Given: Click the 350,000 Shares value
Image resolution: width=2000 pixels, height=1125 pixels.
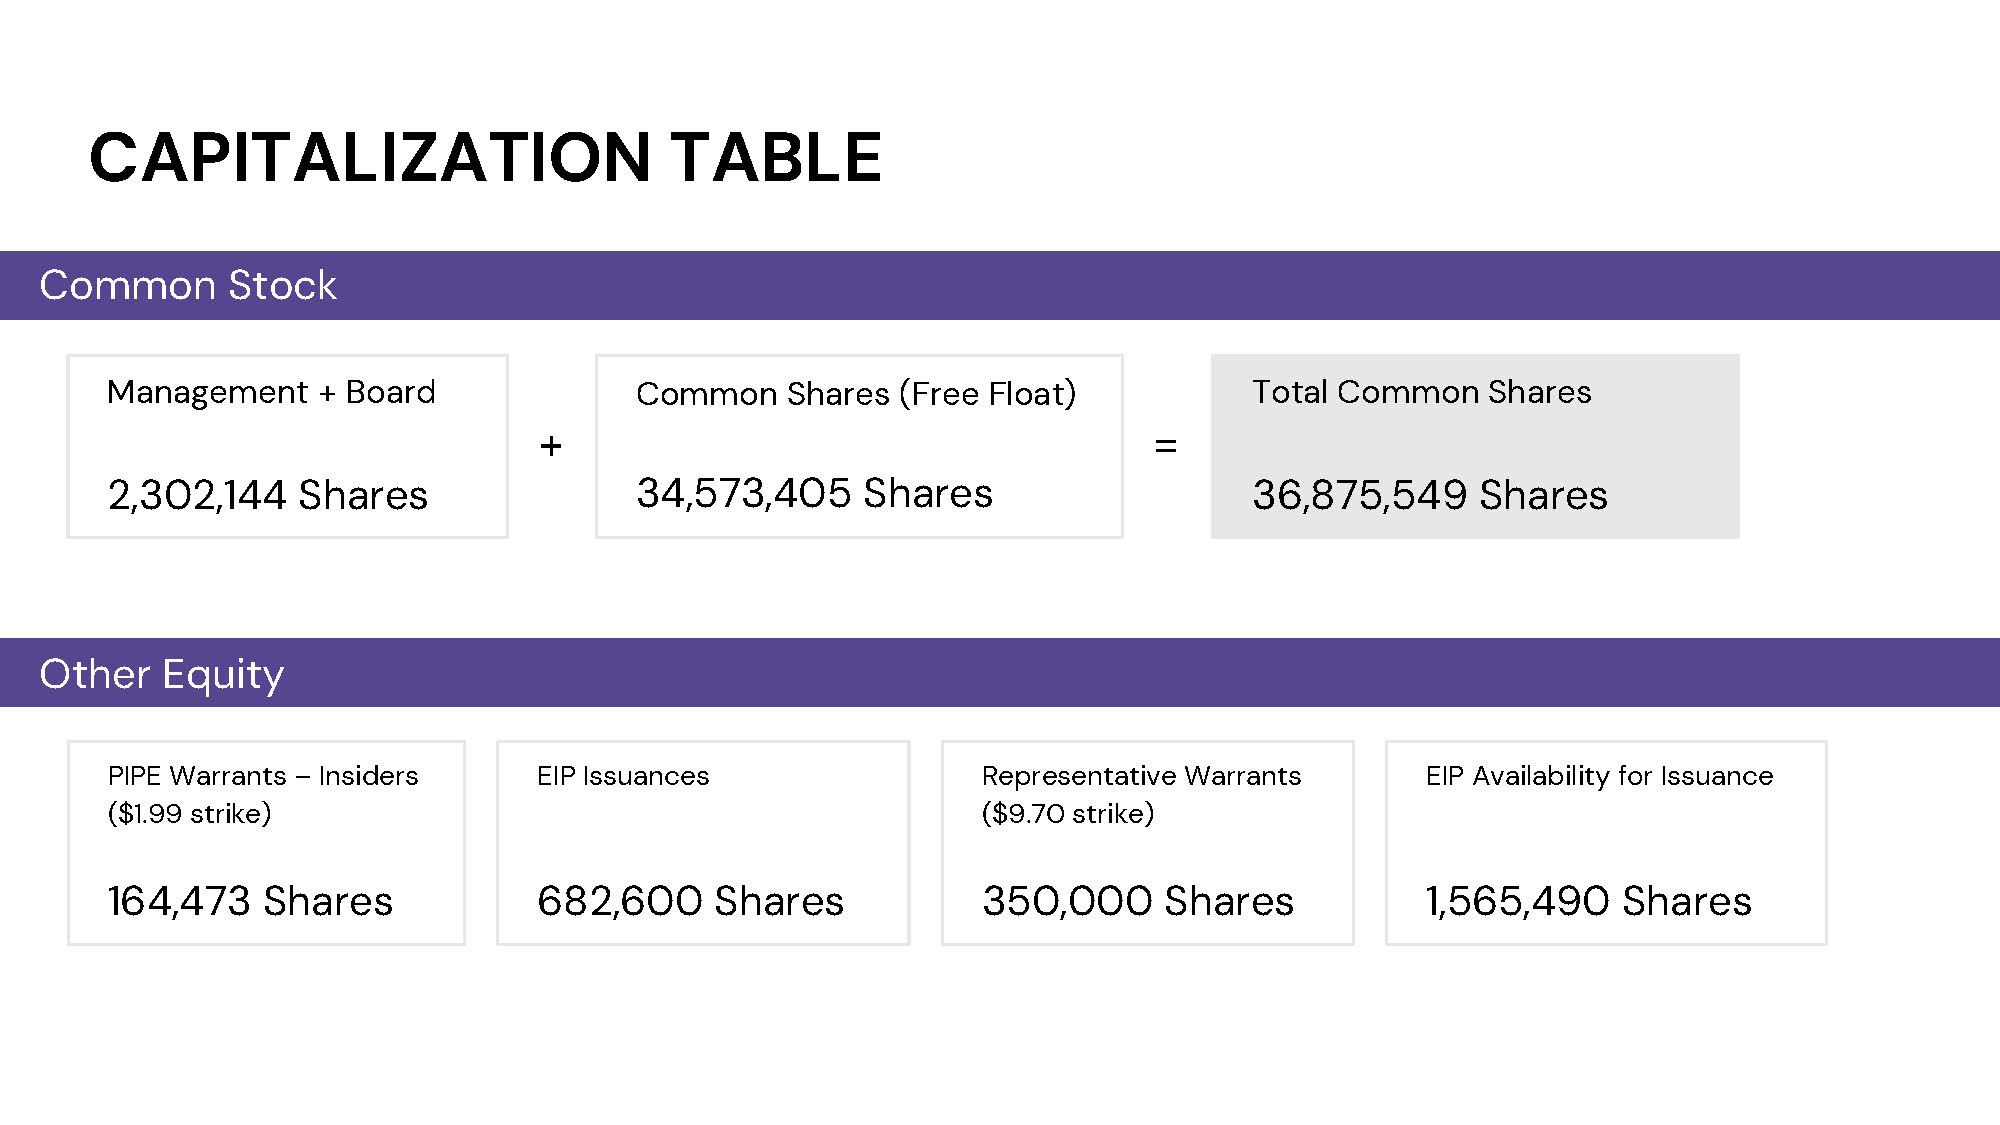Looking at the screenshot, I should pyautogui.click(x=1137, y=901).
